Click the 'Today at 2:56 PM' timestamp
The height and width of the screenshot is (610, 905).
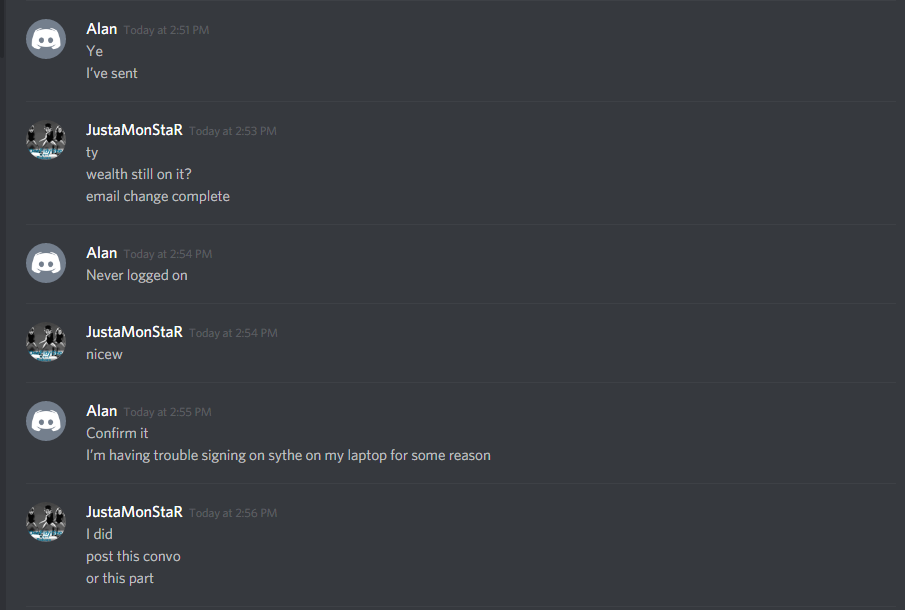coord(233,513)
